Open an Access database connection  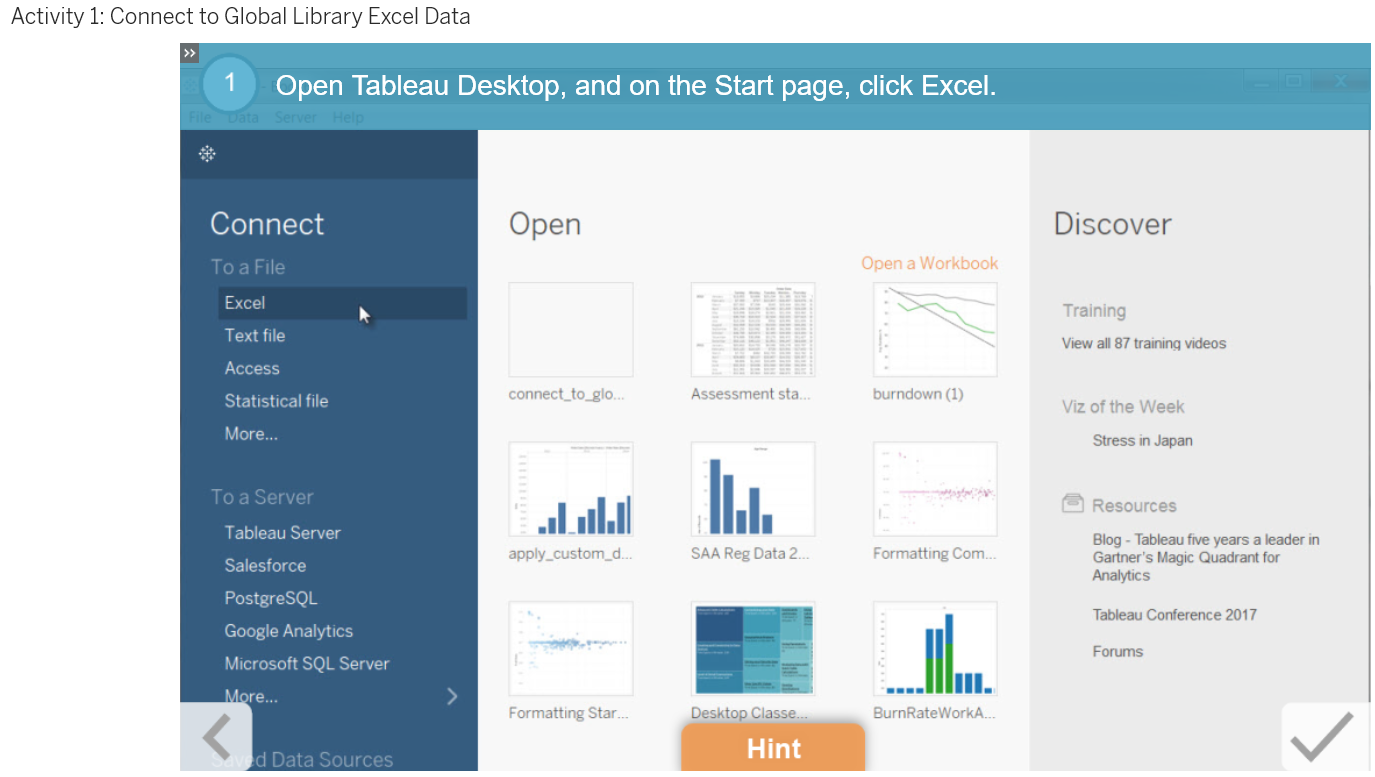click(251, 368)
